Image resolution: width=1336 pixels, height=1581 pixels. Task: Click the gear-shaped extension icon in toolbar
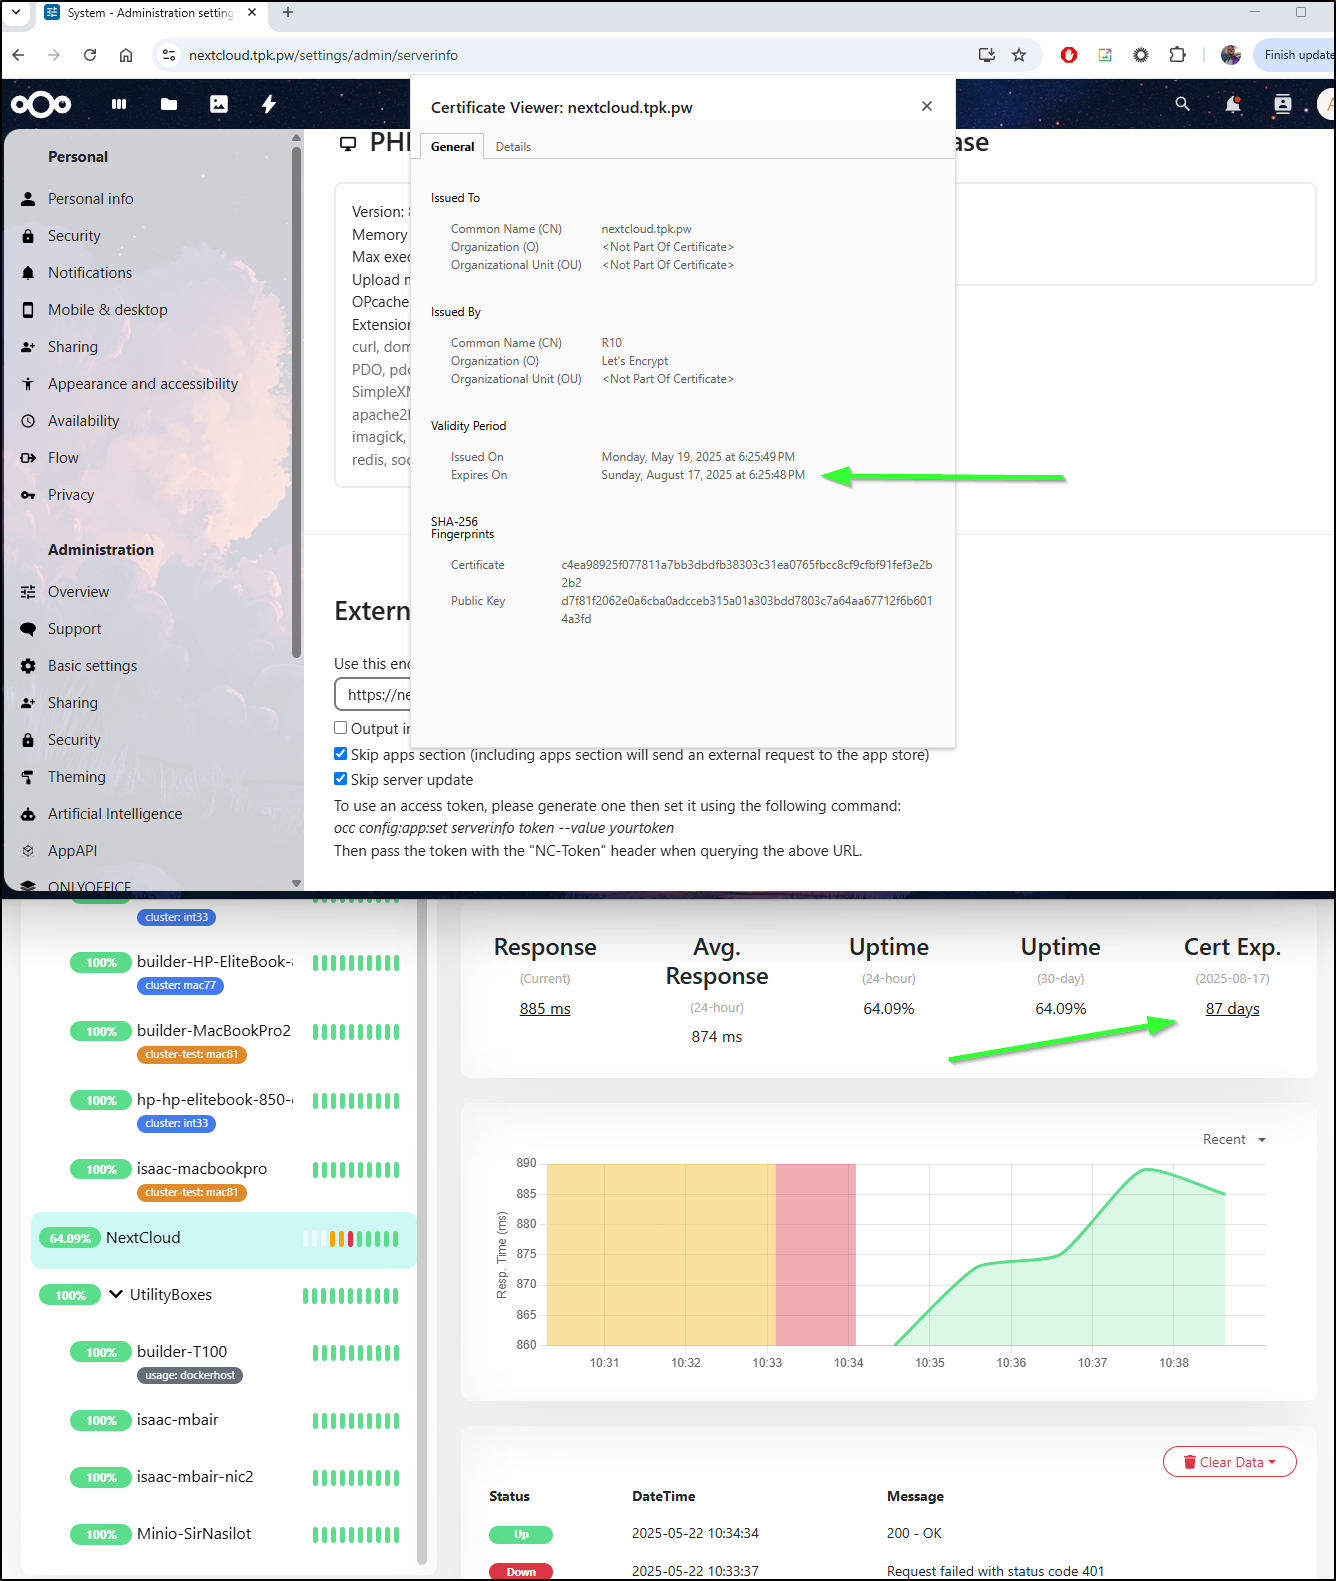(1141, 55)
